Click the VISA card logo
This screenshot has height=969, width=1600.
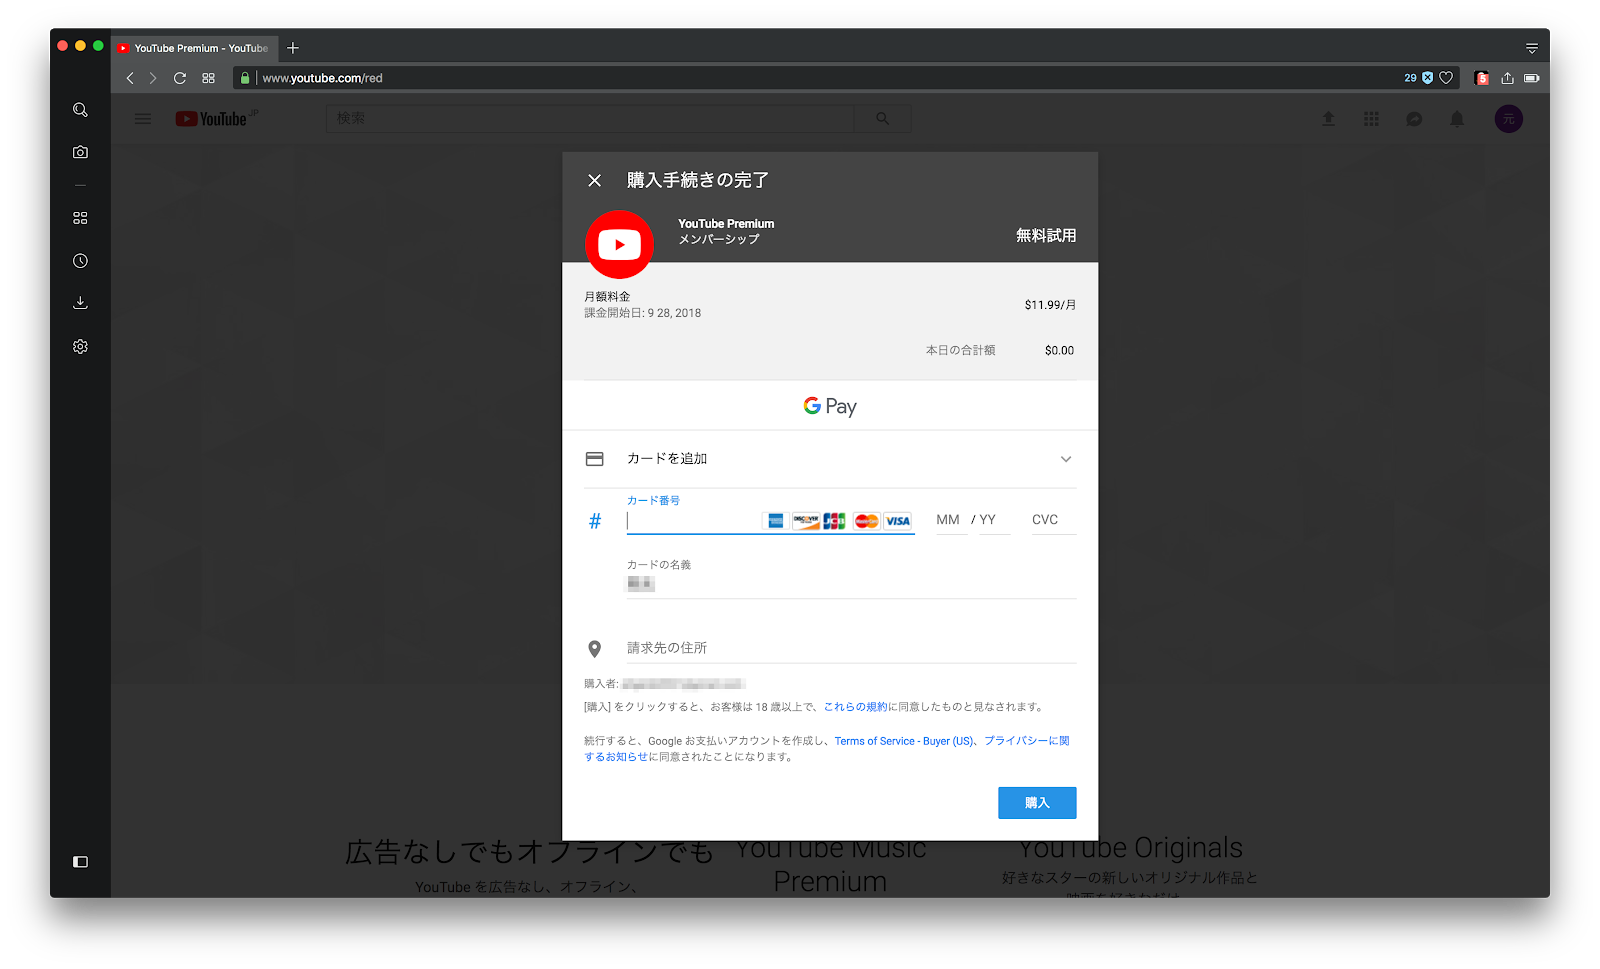pyautogui.click(x=898, y=521)
